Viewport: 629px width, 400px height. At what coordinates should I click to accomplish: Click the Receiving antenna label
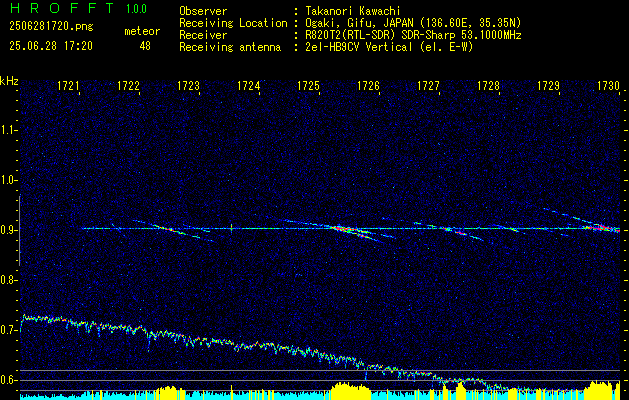pos(230,47)
